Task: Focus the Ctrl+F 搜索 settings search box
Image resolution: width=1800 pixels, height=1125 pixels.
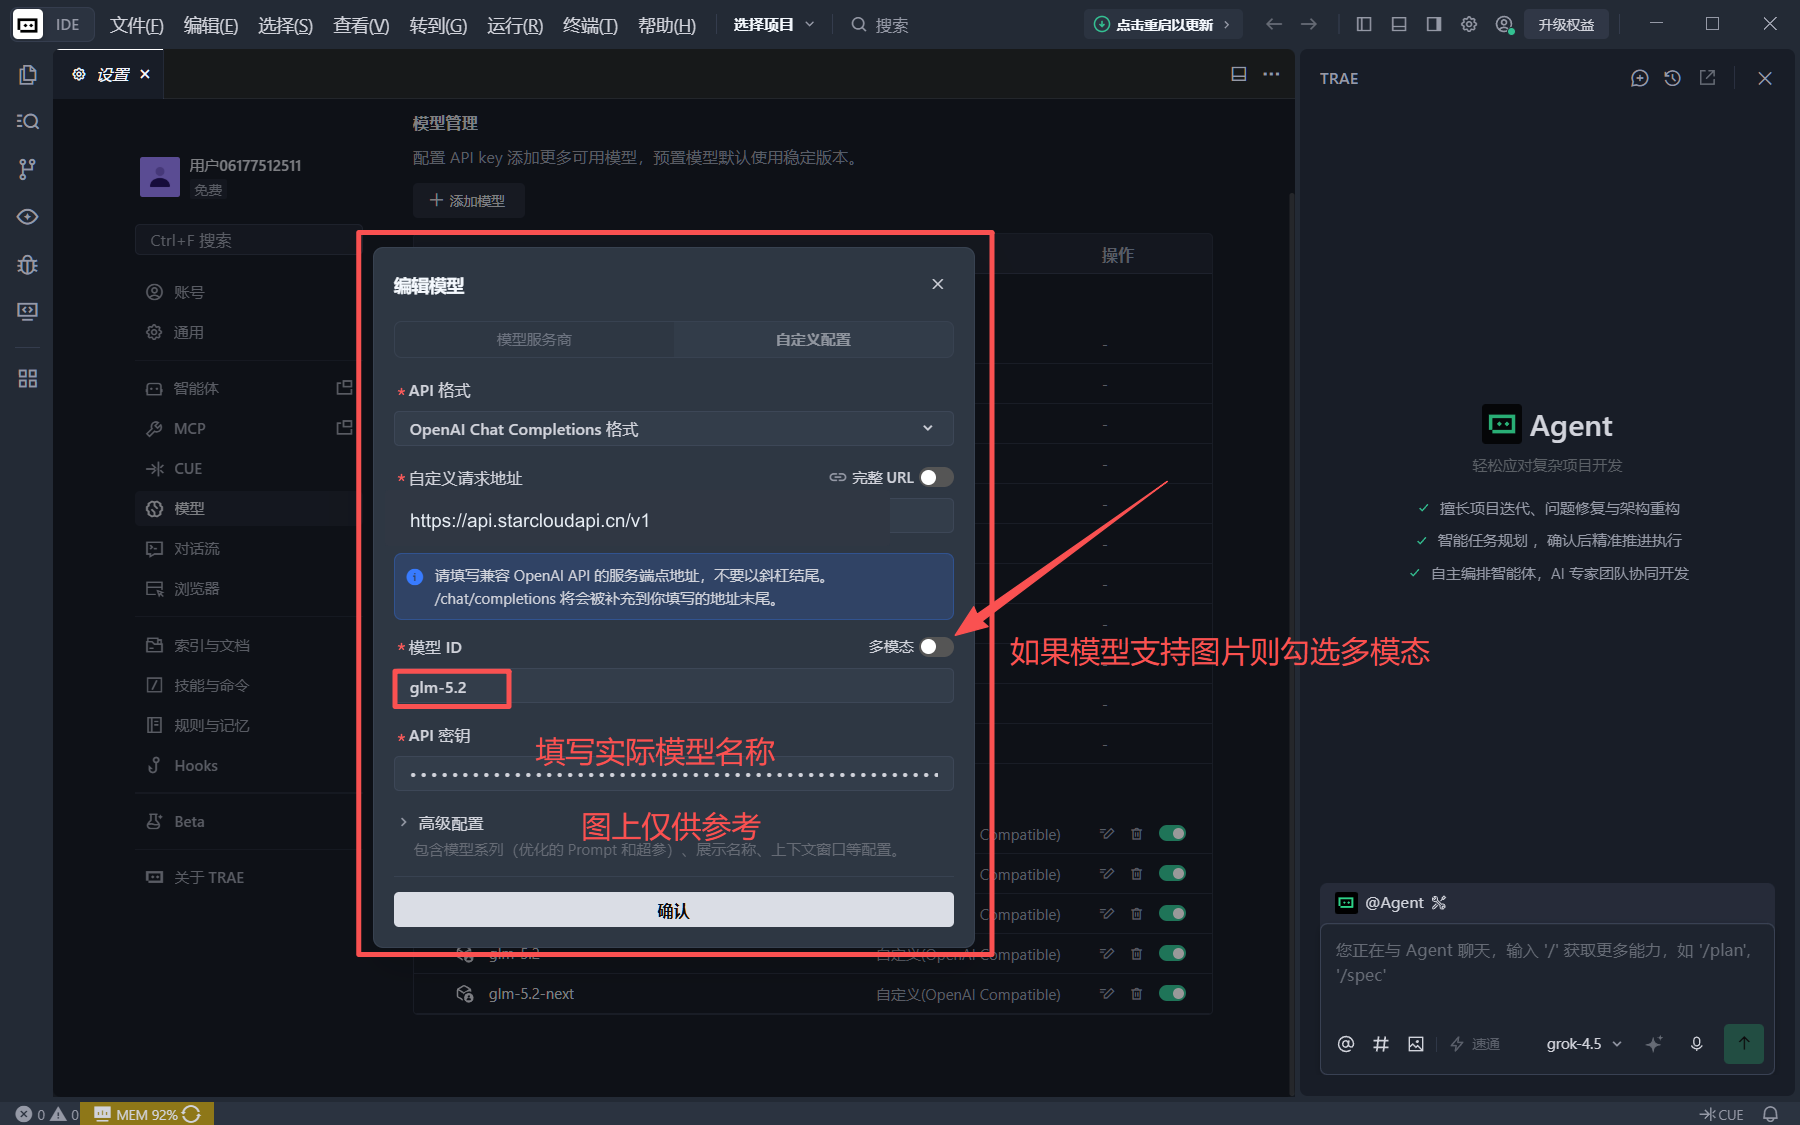Action: 245,240
